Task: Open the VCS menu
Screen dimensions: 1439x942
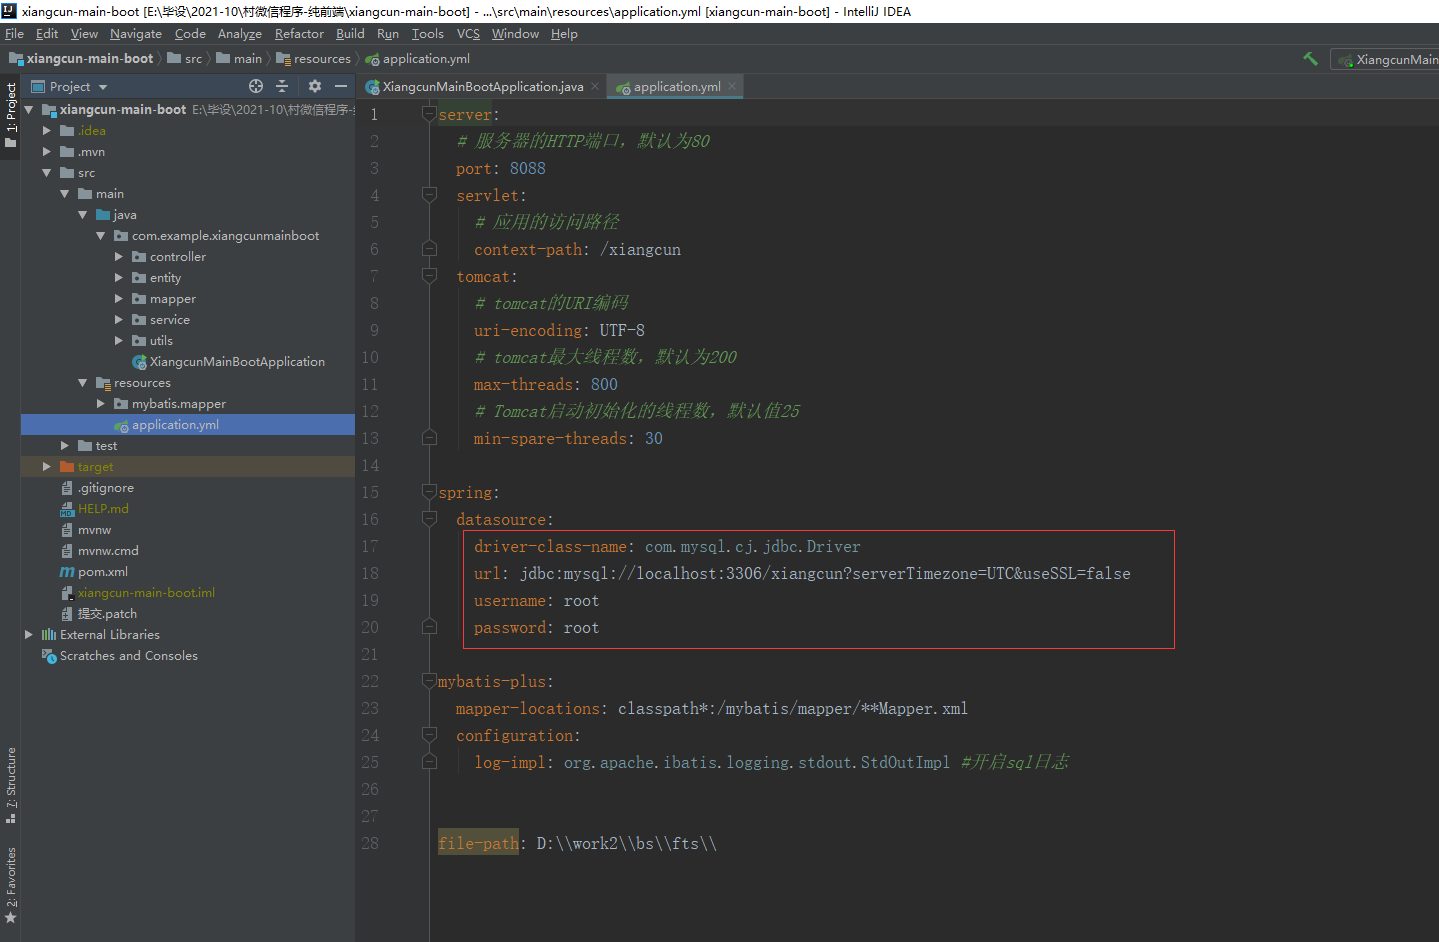Action: [468, 34]
